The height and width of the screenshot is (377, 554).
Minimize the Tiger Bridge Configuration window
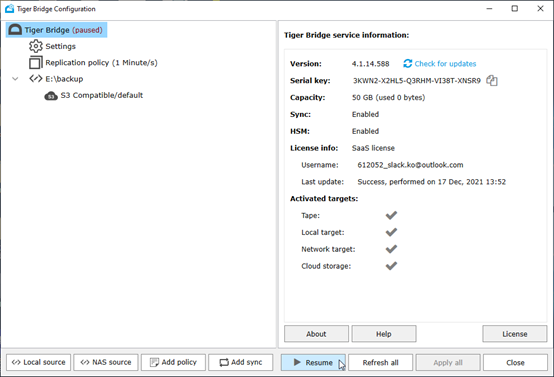(x=489, y=8)
